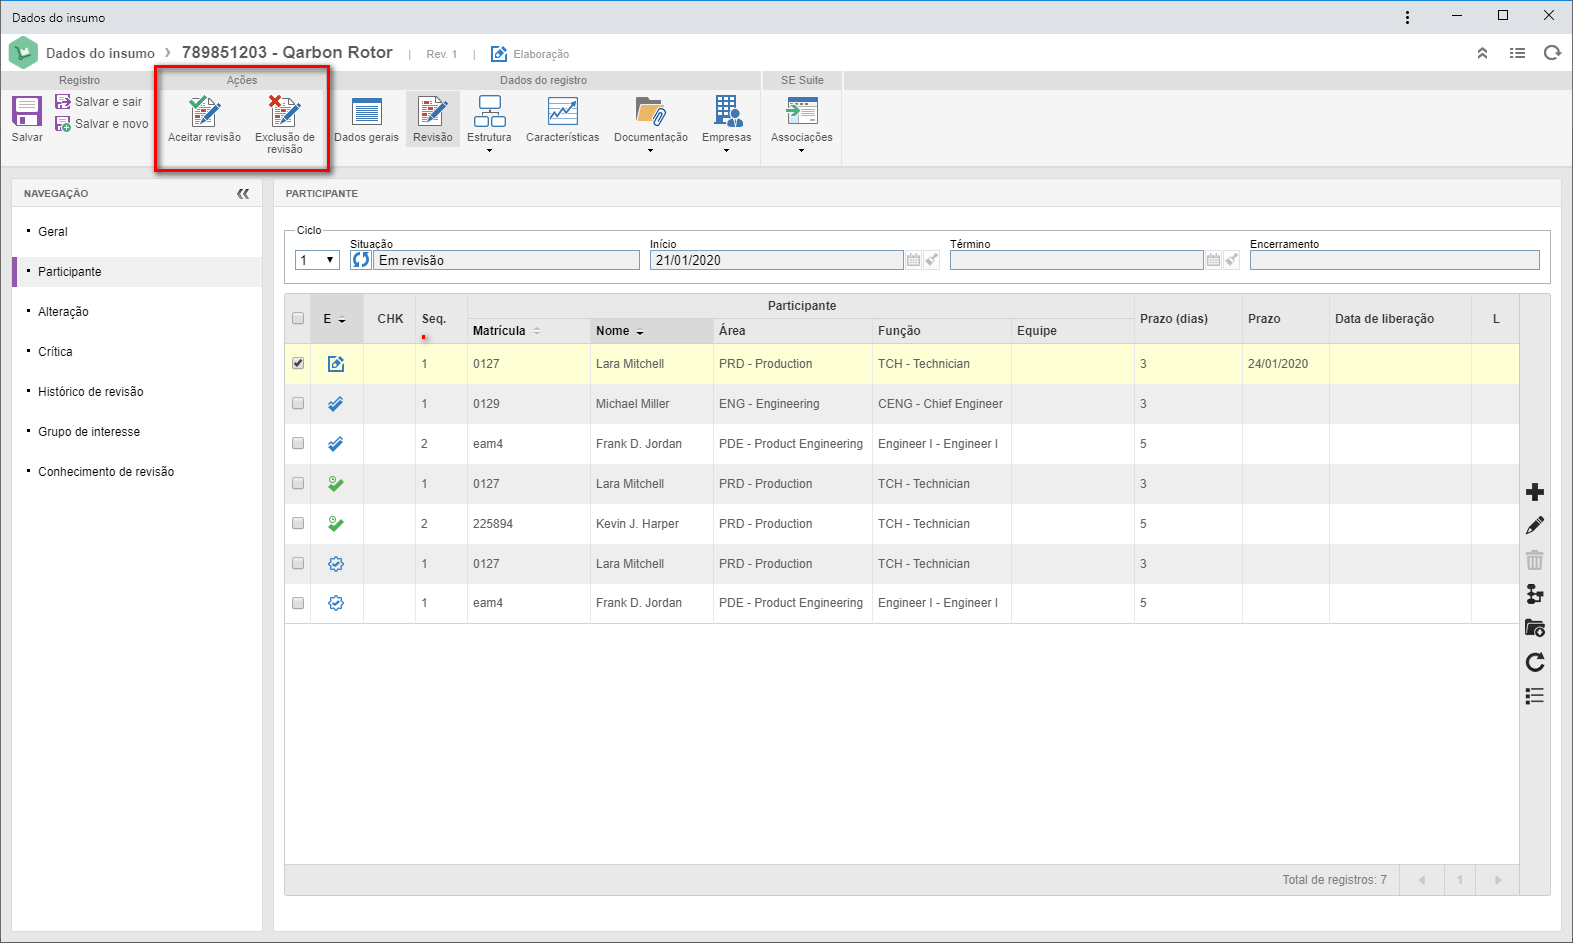Check Frank D. Jordan sequence 2 checkbox
This screenshot has height=943, width=1573.
pos(298,444)
